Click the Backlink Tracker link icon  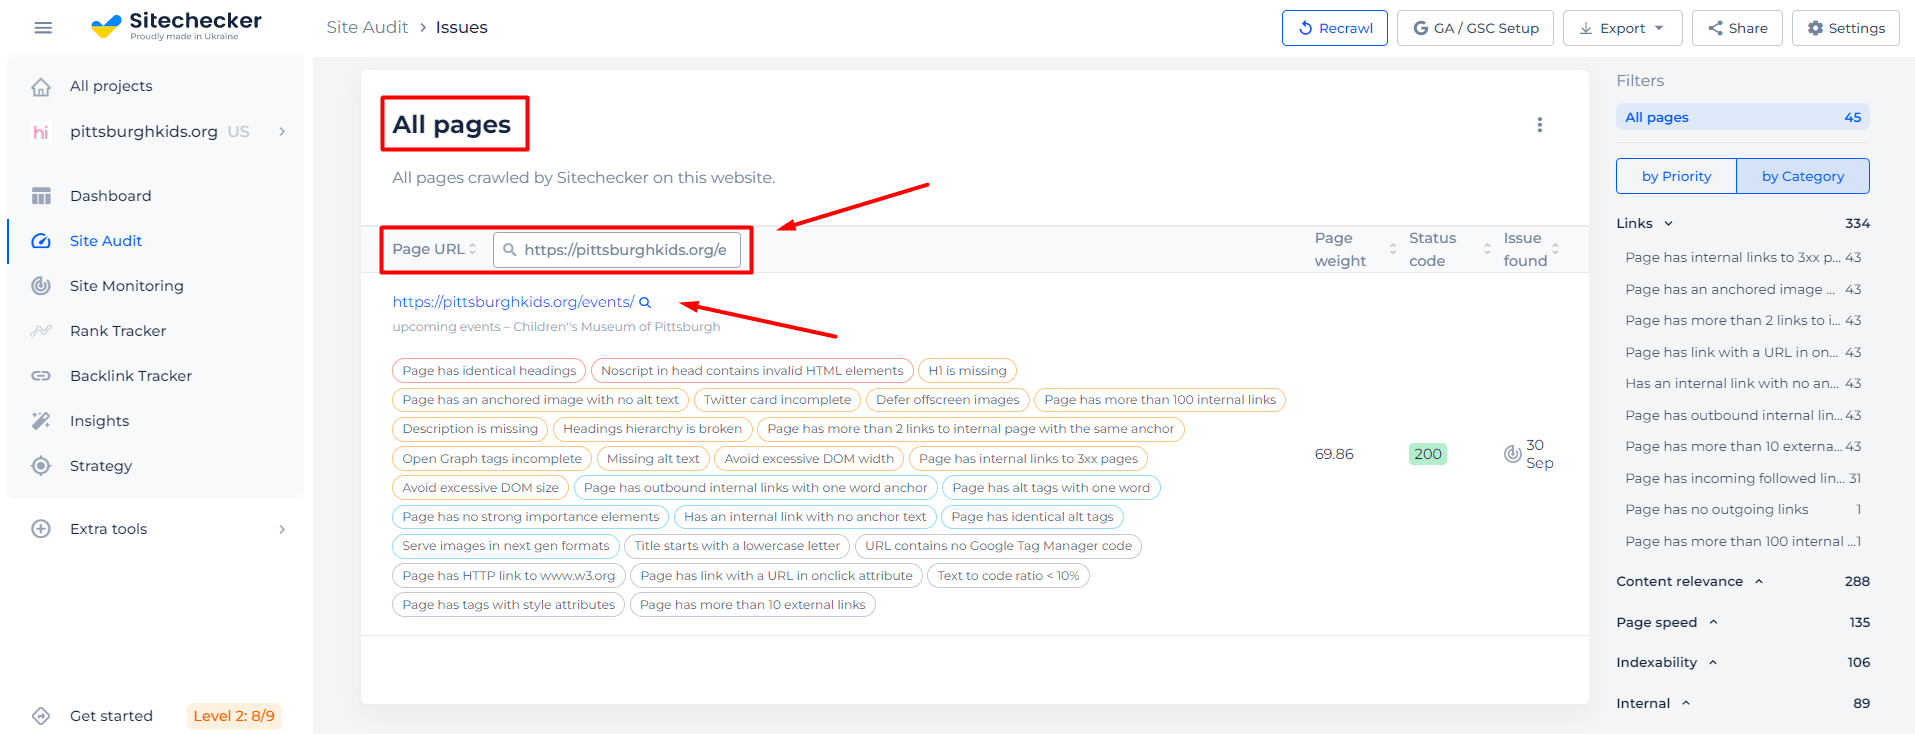coord(41,376)
